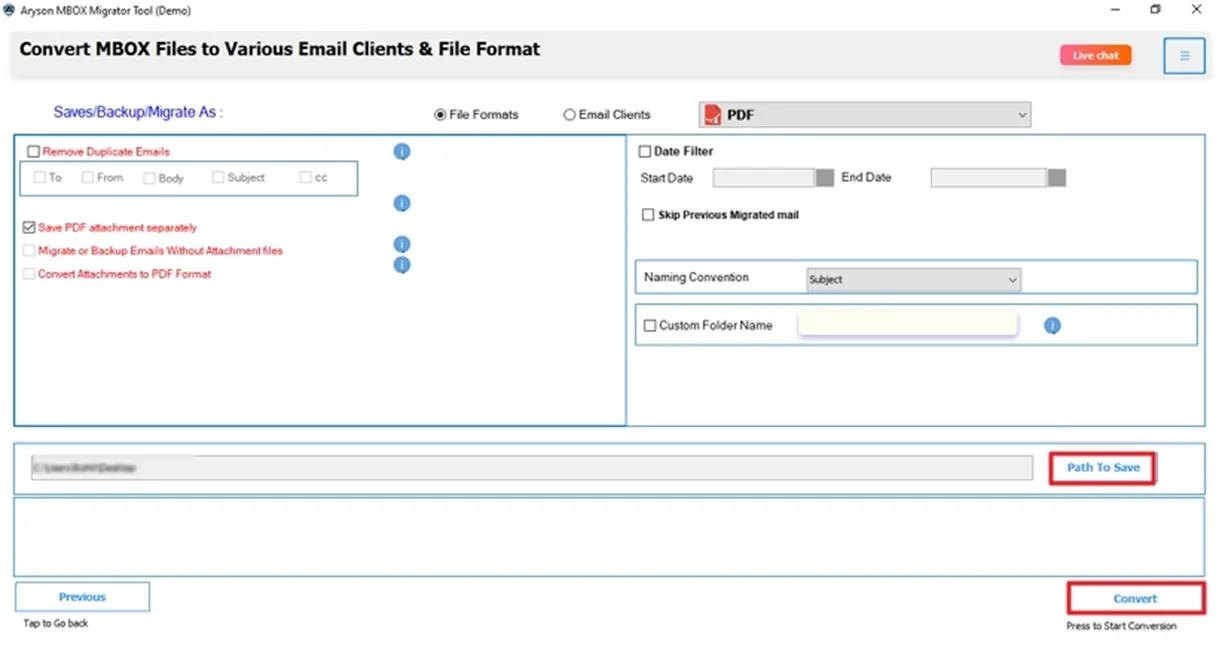The image size is (1219, 650).
Task: Click the 'Start Date' label text
Action: [667, 178]
